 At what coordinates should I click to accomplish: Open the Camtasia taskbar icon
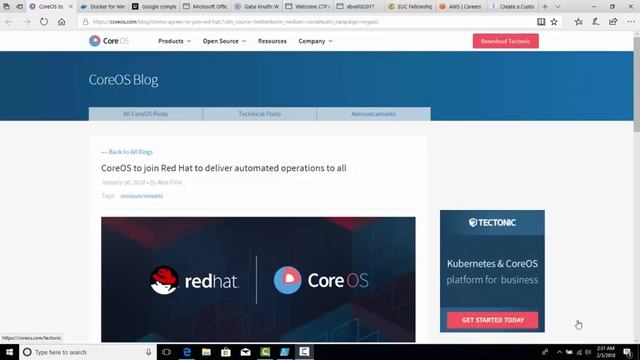click(x=265, y=352)
